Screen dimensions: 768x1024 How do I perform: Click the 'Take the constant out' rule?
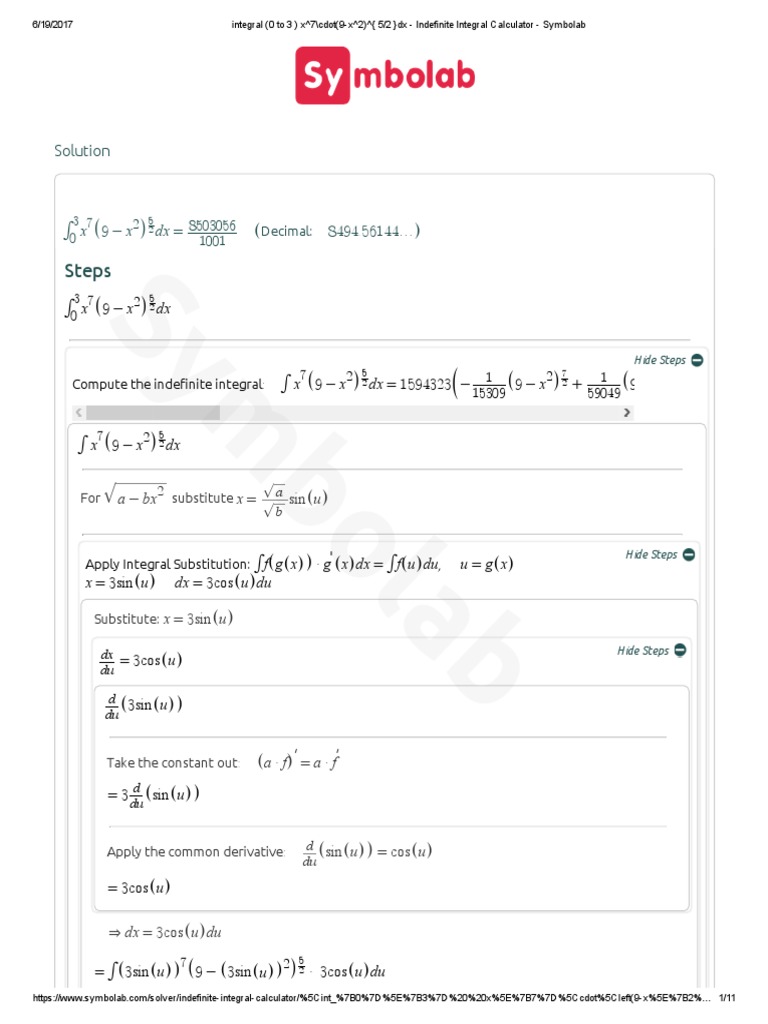coord(173,763)
